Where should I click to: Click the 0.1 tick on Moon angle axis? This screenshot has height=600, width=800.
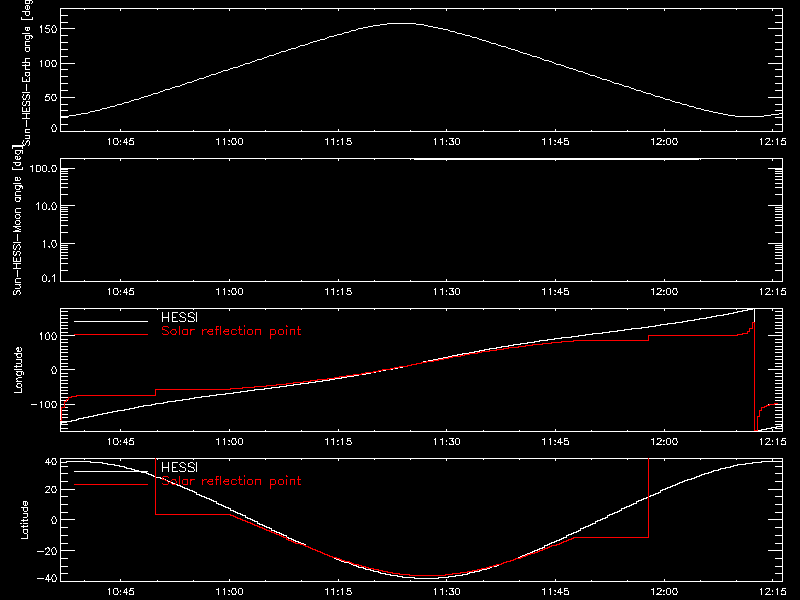click(49, 279)
